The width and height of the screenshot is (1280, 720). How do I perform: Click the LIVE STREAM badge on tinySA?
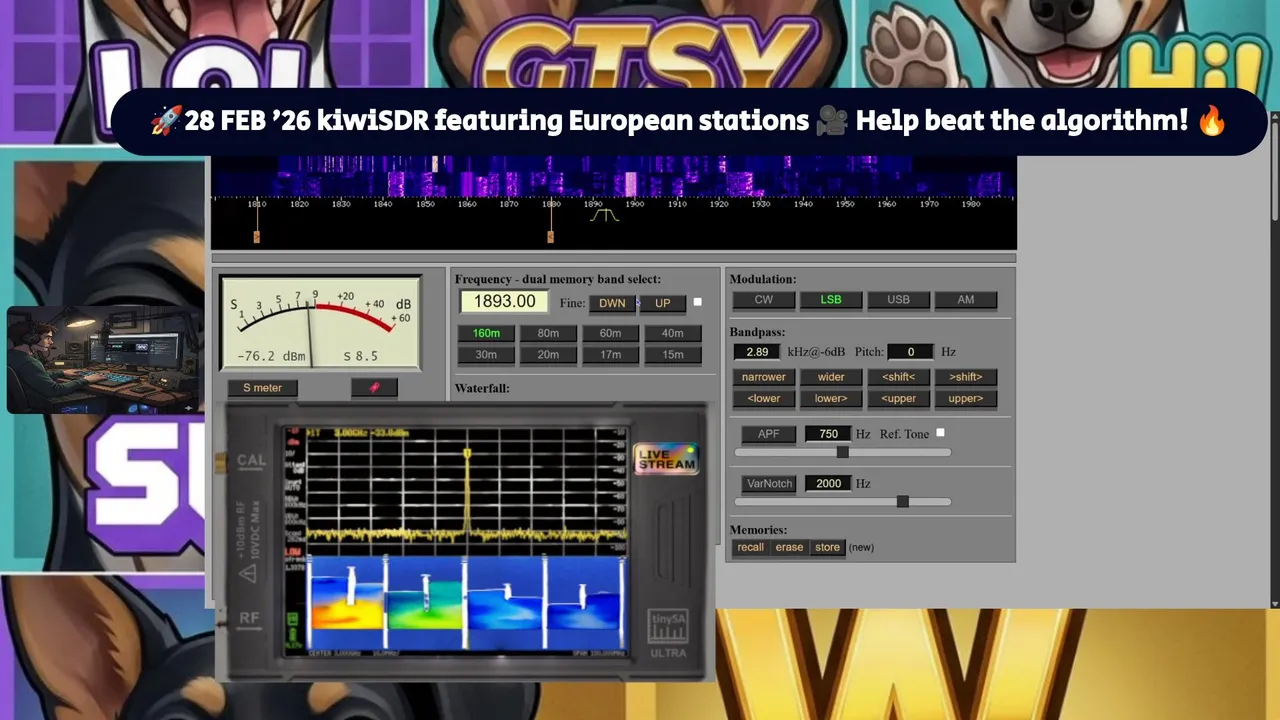click(x=666, y=459)
